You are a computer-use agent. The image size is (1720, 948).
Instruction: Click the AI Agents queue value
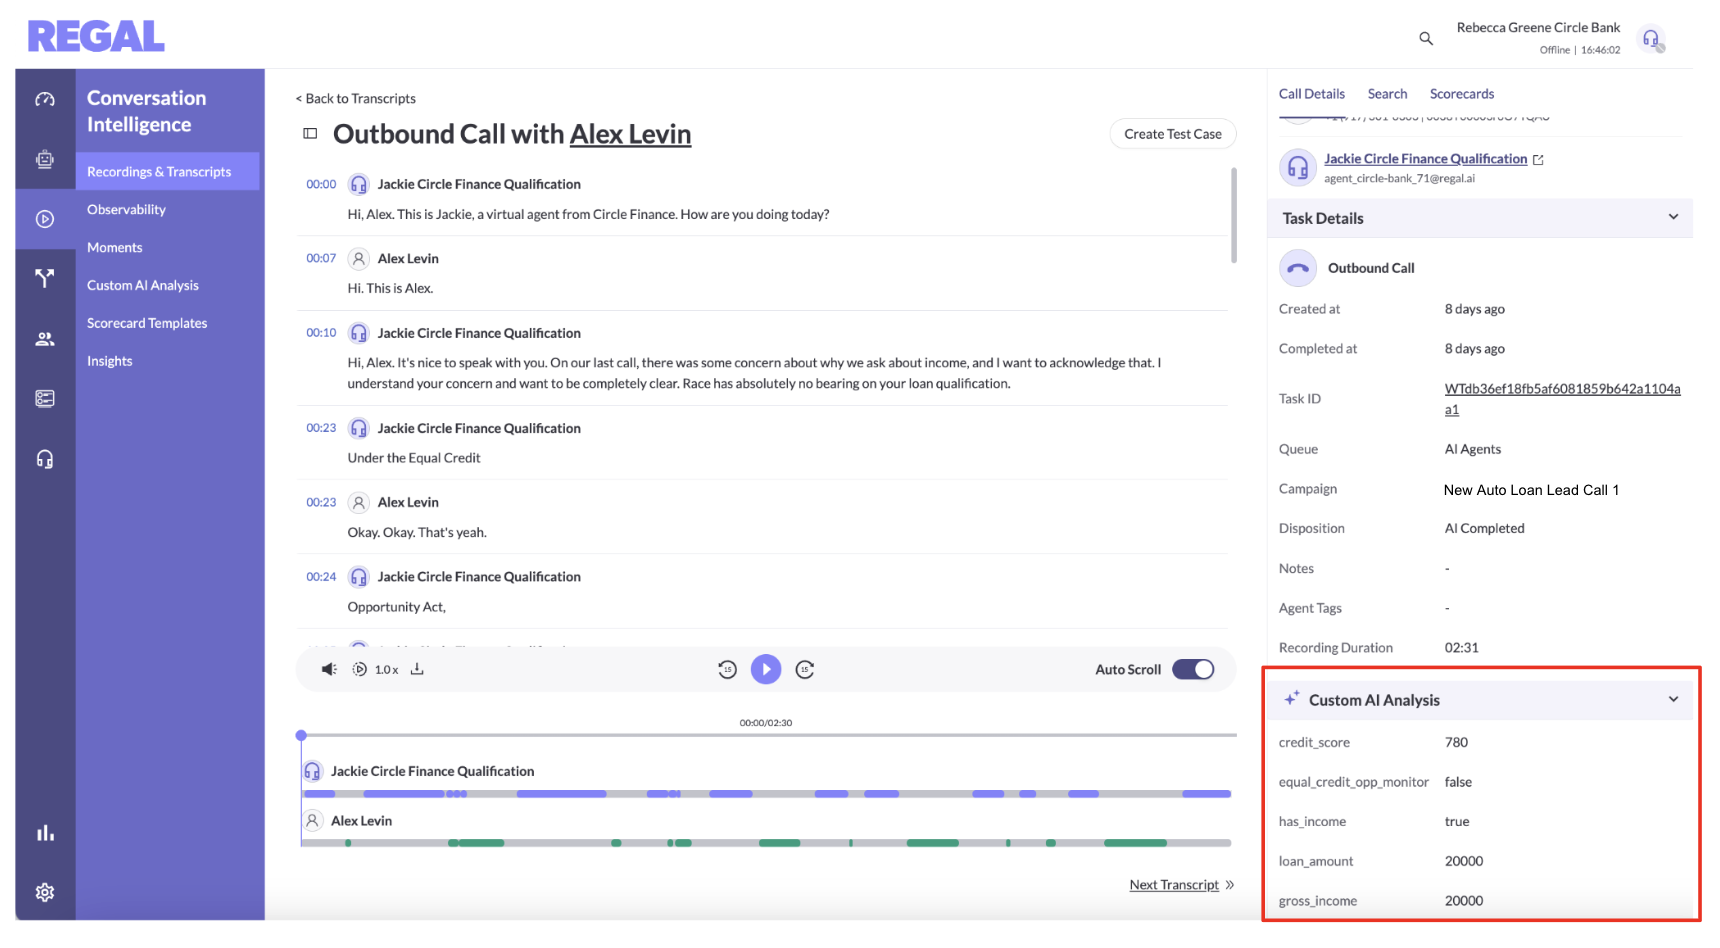(1472, 450)
